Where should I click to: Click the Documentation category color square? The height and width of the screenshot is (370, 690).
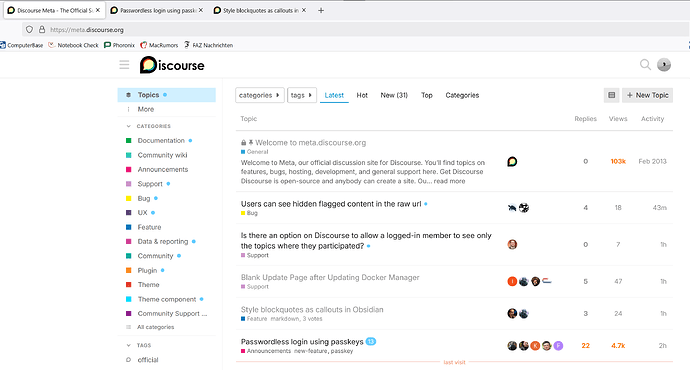[128, 141]
